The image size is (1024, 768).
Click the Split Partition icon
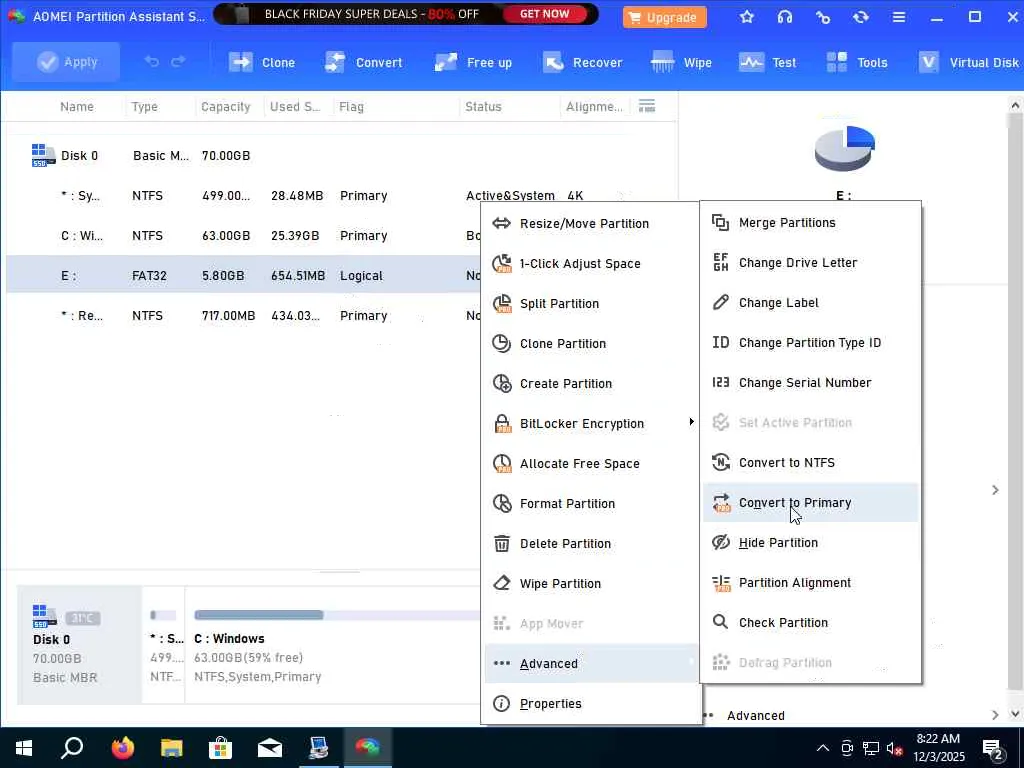(501, 304)
